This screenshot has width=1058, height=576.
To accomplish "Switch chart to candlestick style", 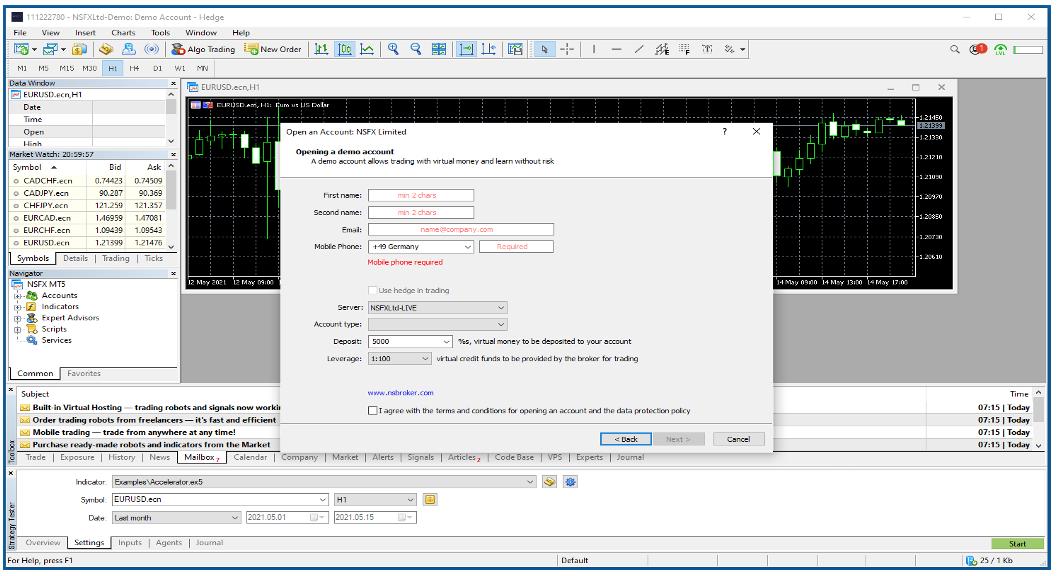I will (x=345, y=49).
